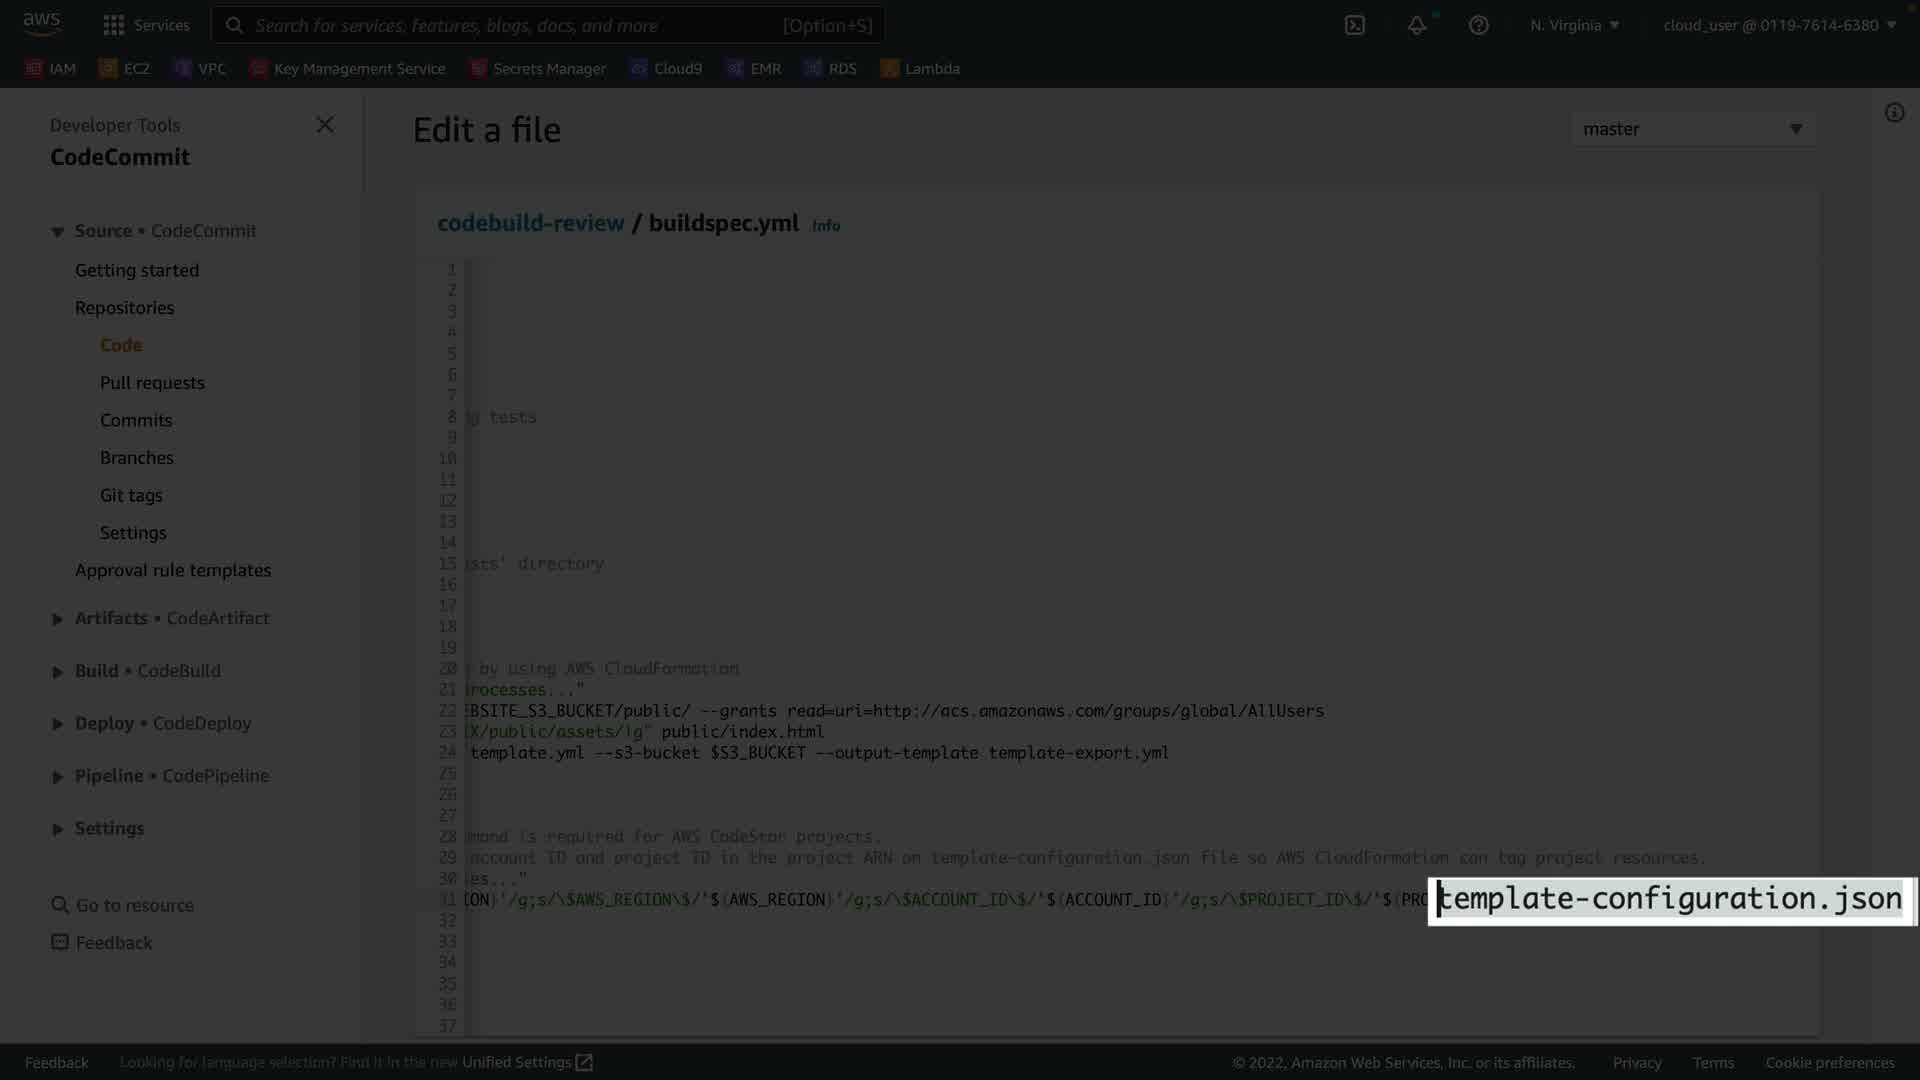Open the Services grid menu

146,25
